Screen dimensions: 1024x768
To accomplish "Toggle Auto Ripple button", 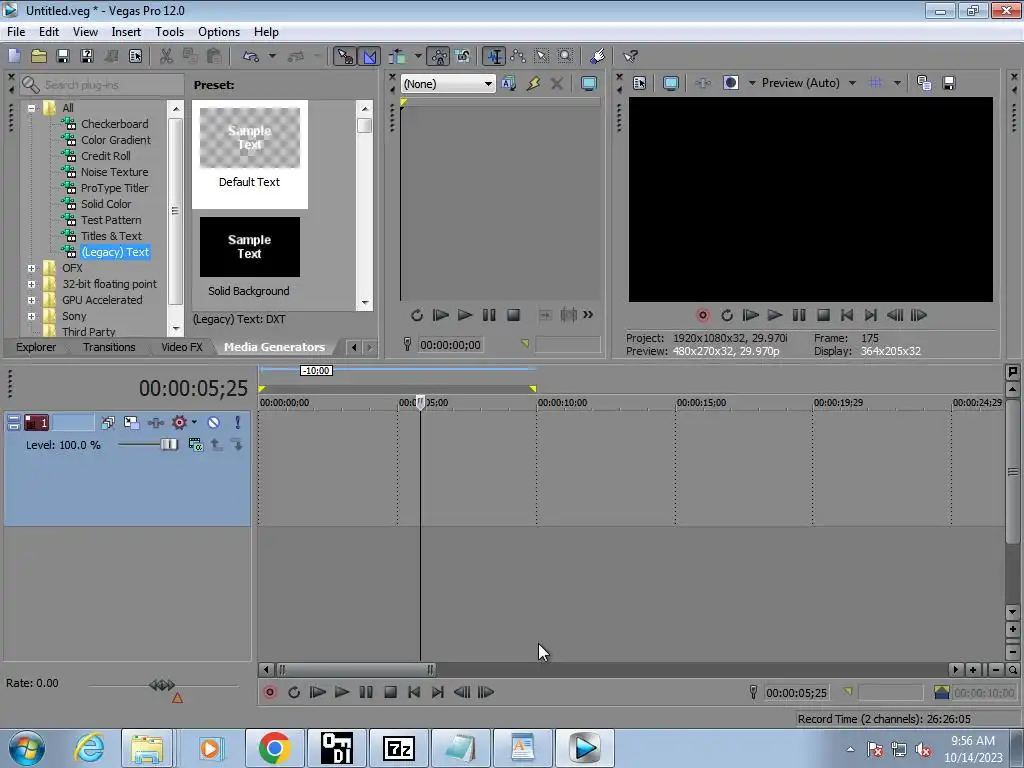I will 398,56.
